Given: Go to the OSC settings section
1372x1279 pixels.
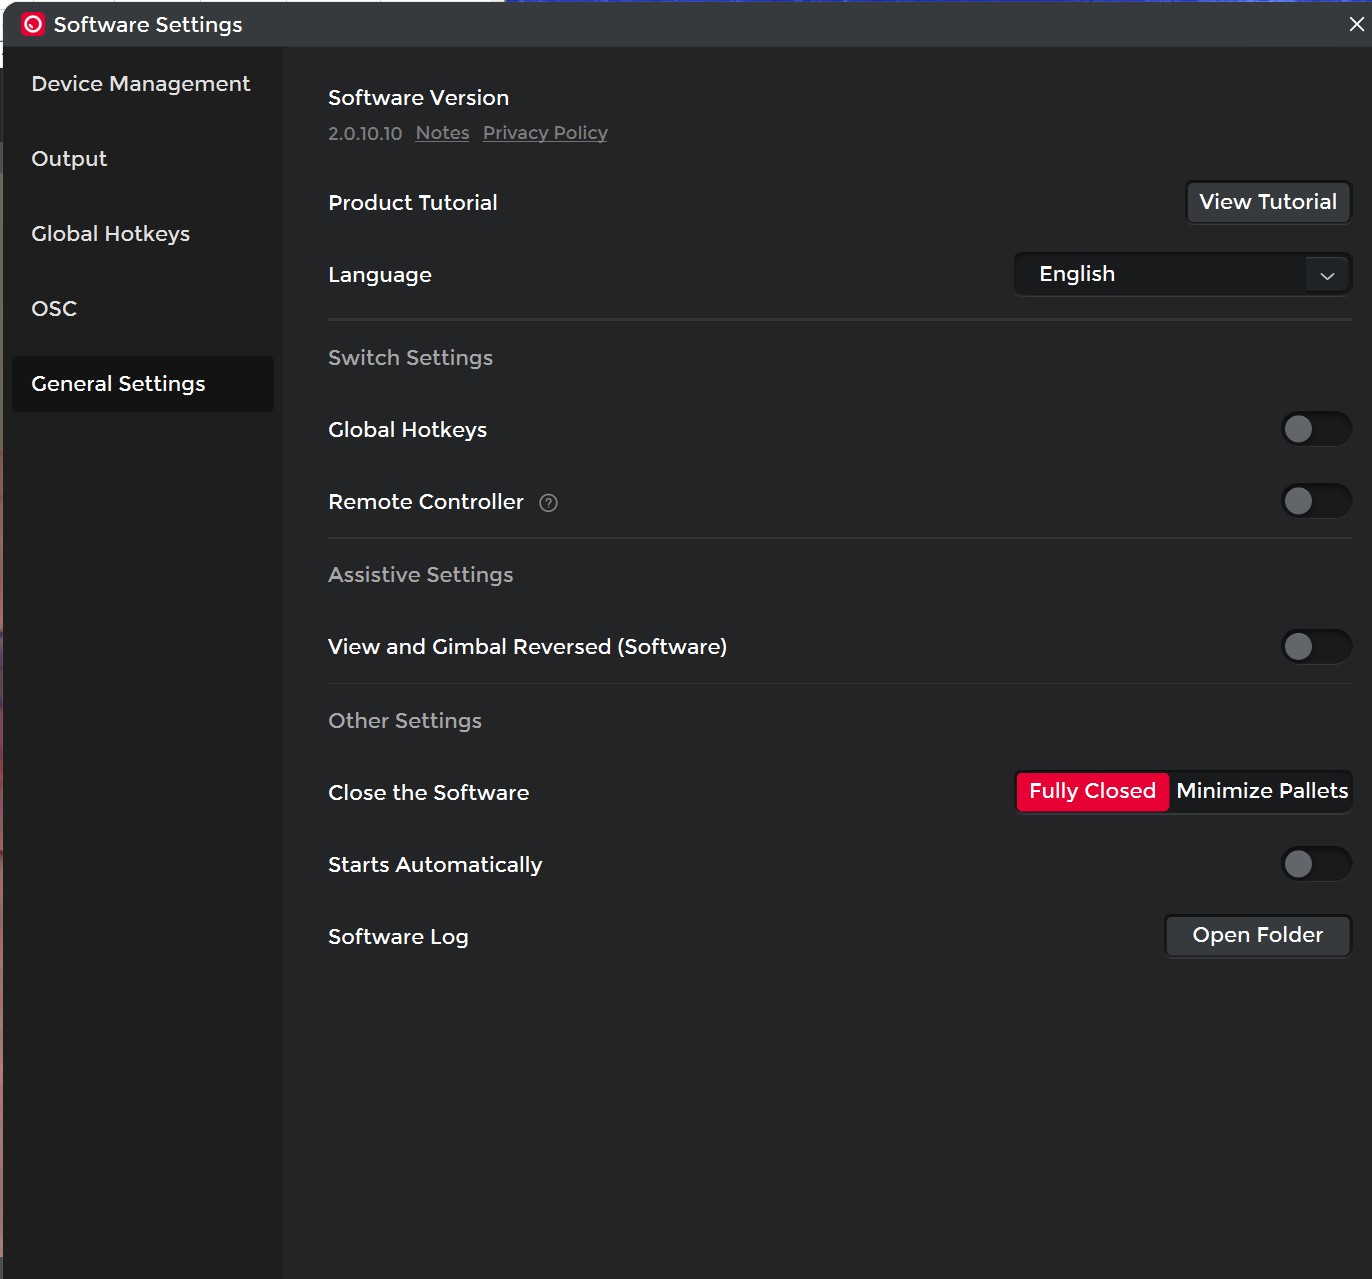Looking at the screenshot, I should 54,309.
